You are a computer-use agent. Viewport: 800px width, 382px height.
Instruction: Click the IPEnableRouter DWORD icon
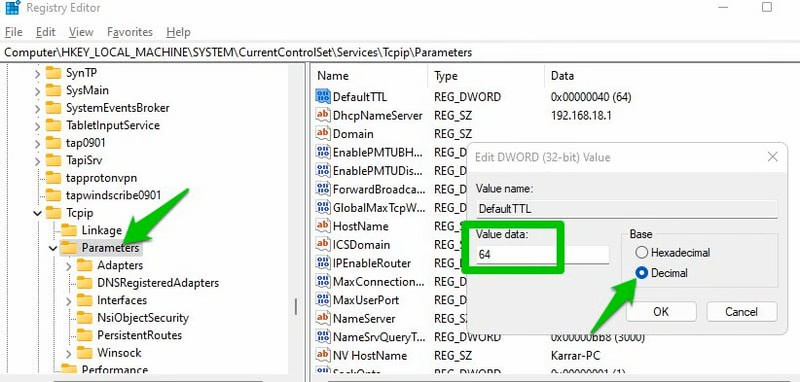pyautogui.click(x=323, y=263)
